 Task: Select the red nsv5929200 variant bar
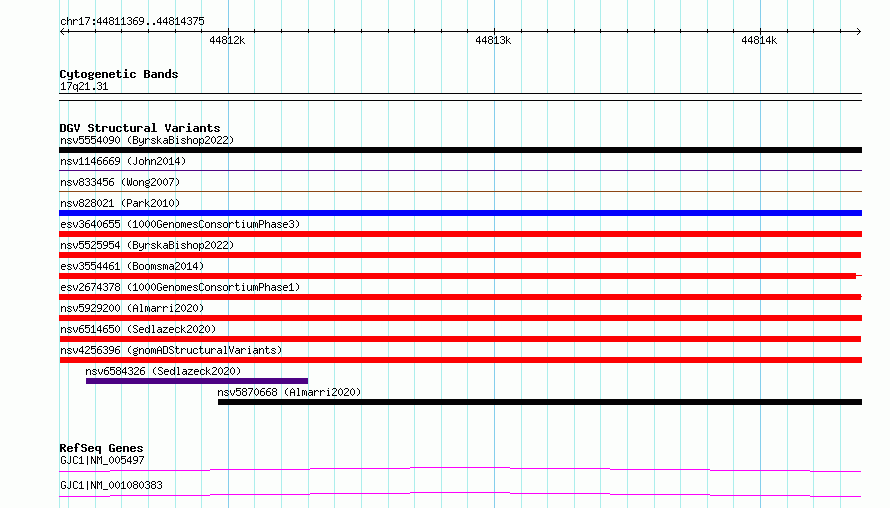coord(460,318)
